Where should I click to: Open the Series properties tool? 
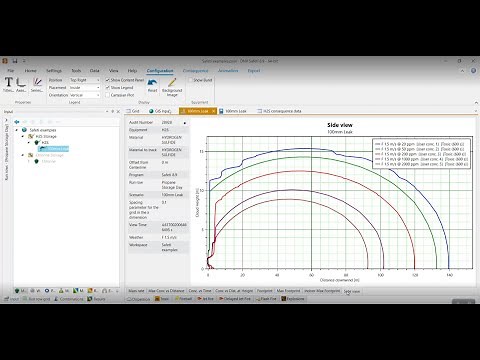pyautogui.click(x=37, y=84)
